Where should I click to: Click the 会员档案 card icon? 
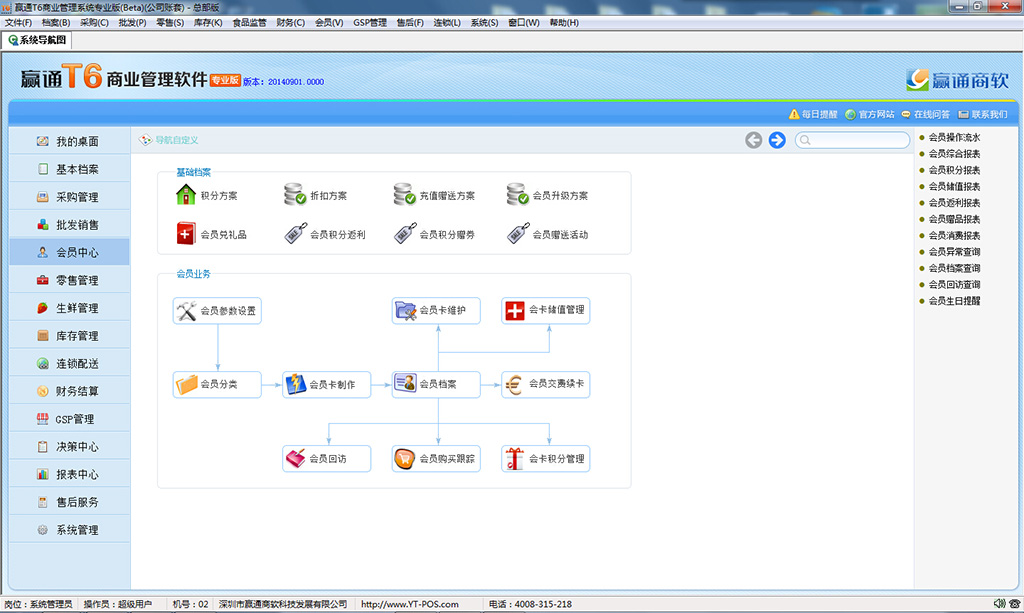point(405,384)
